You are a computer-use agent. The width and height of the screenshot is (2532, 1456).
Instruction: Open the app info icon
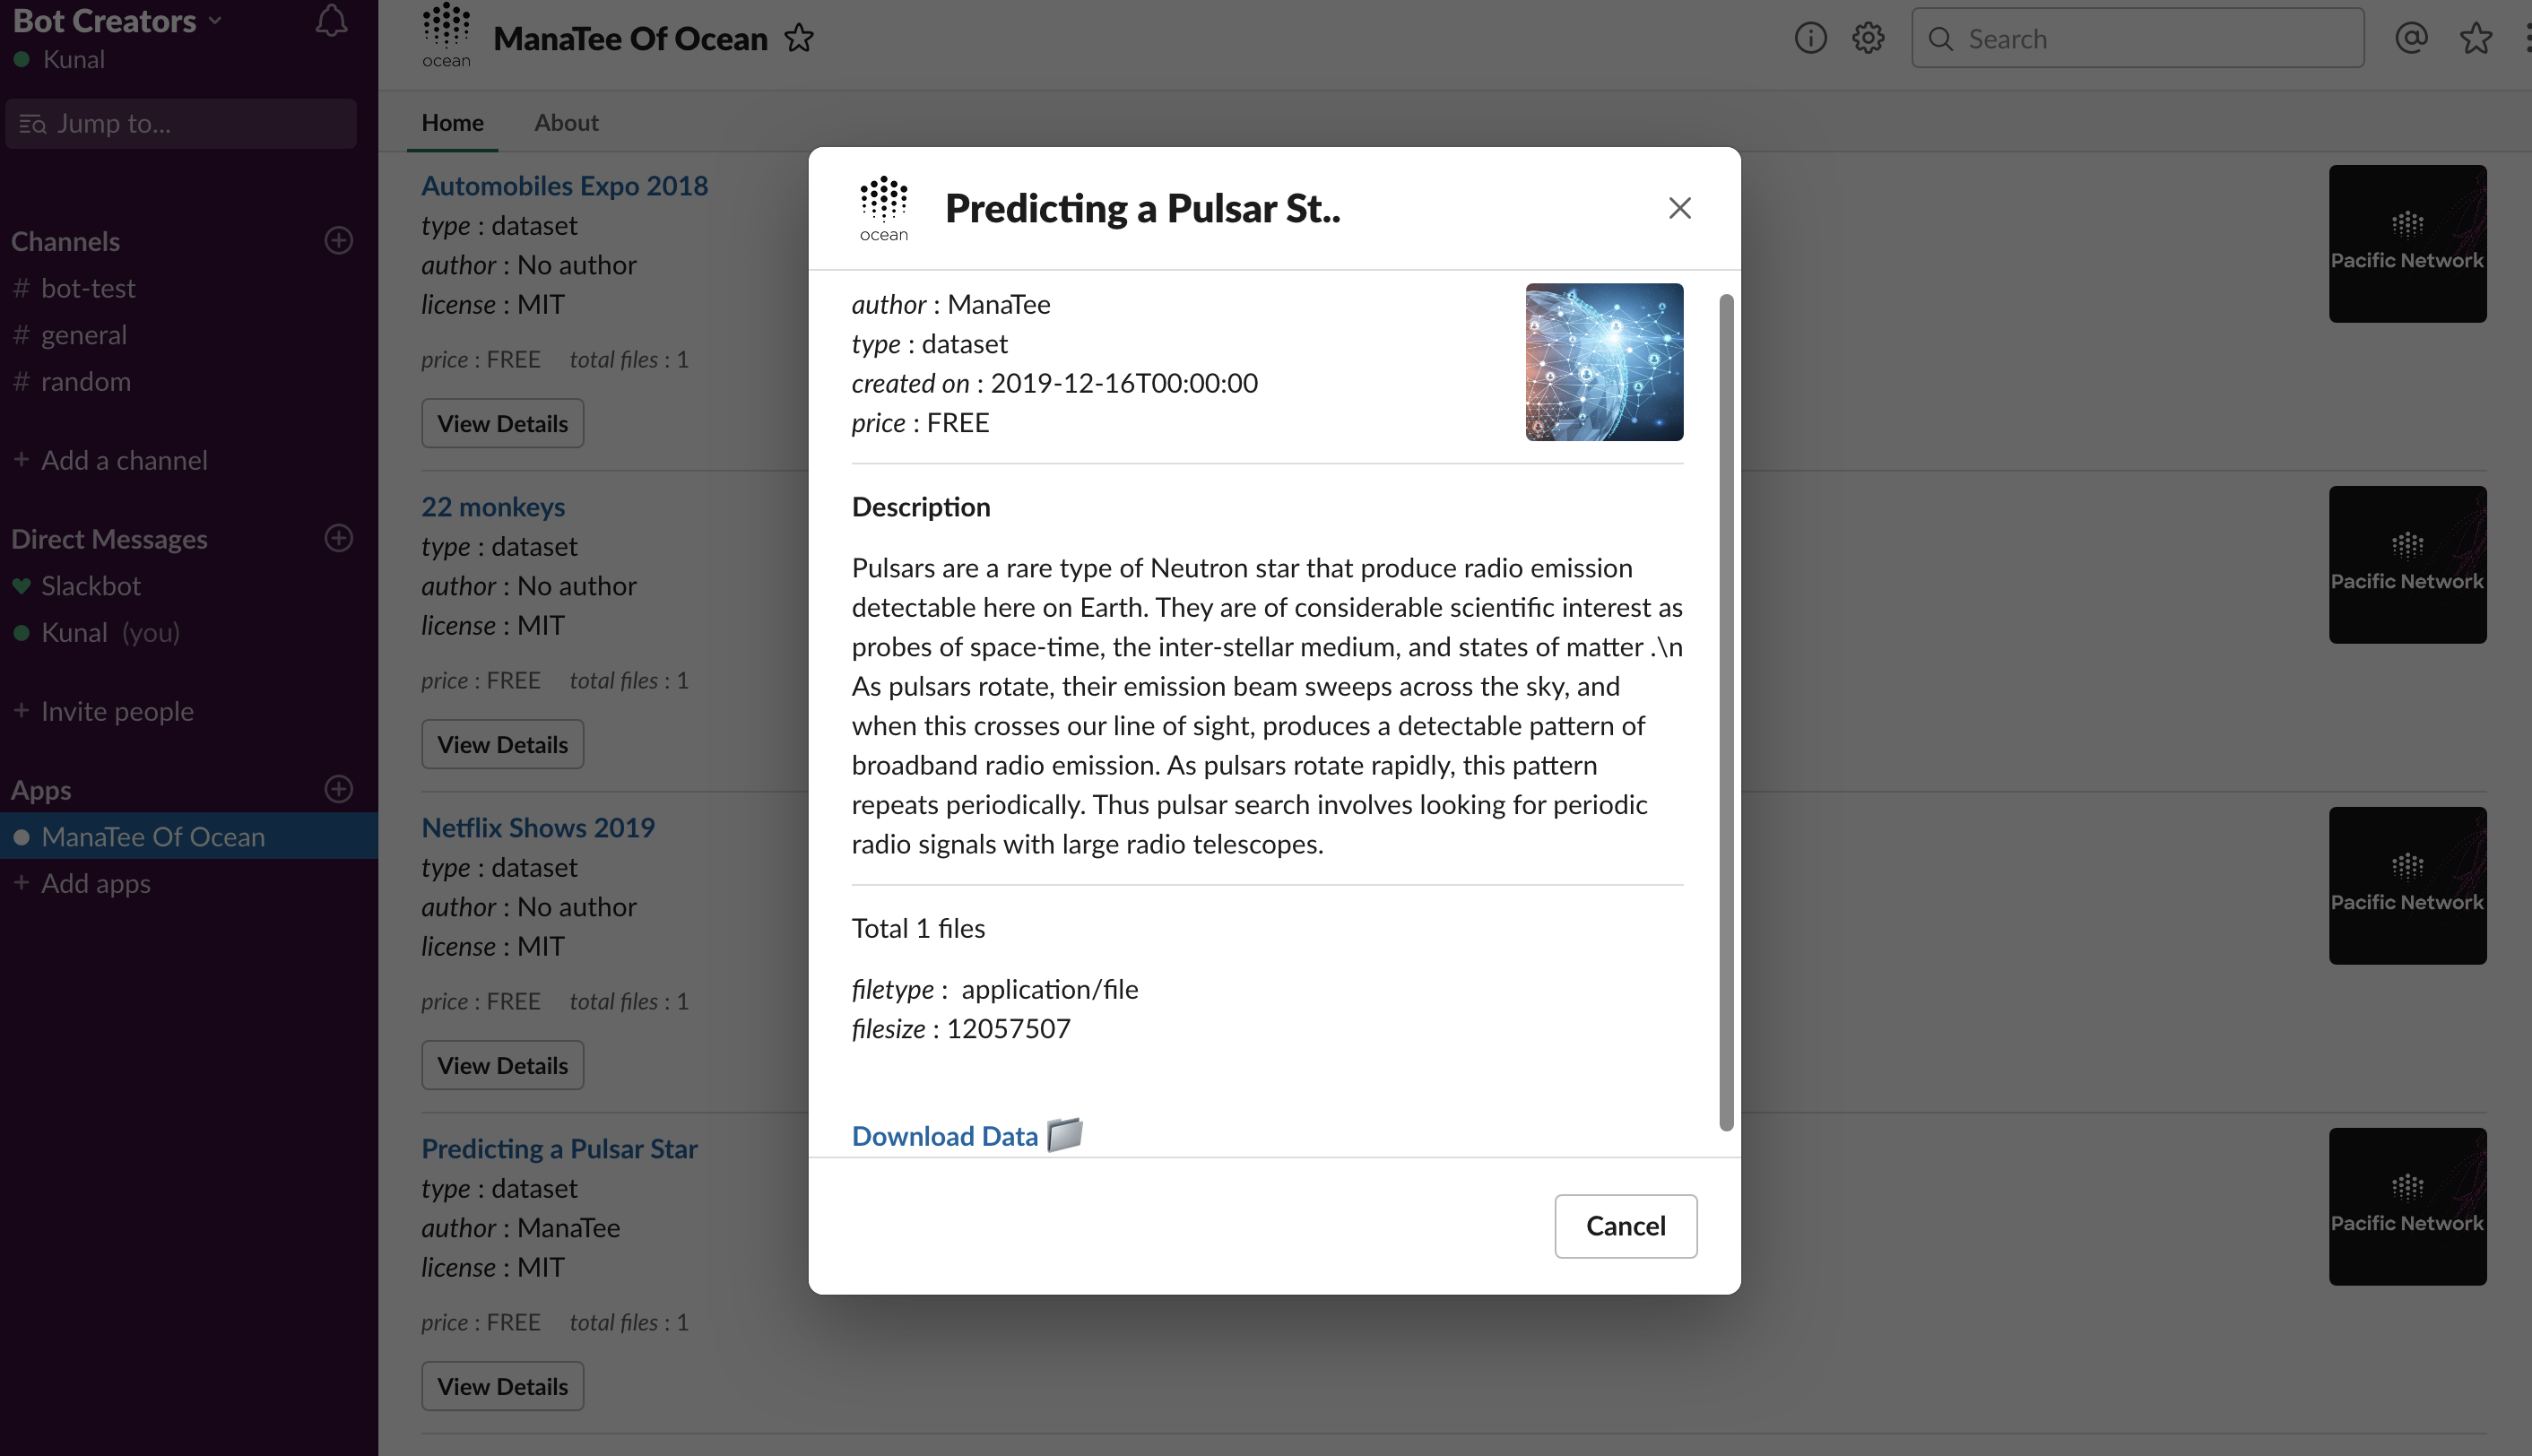(1810, 38)
